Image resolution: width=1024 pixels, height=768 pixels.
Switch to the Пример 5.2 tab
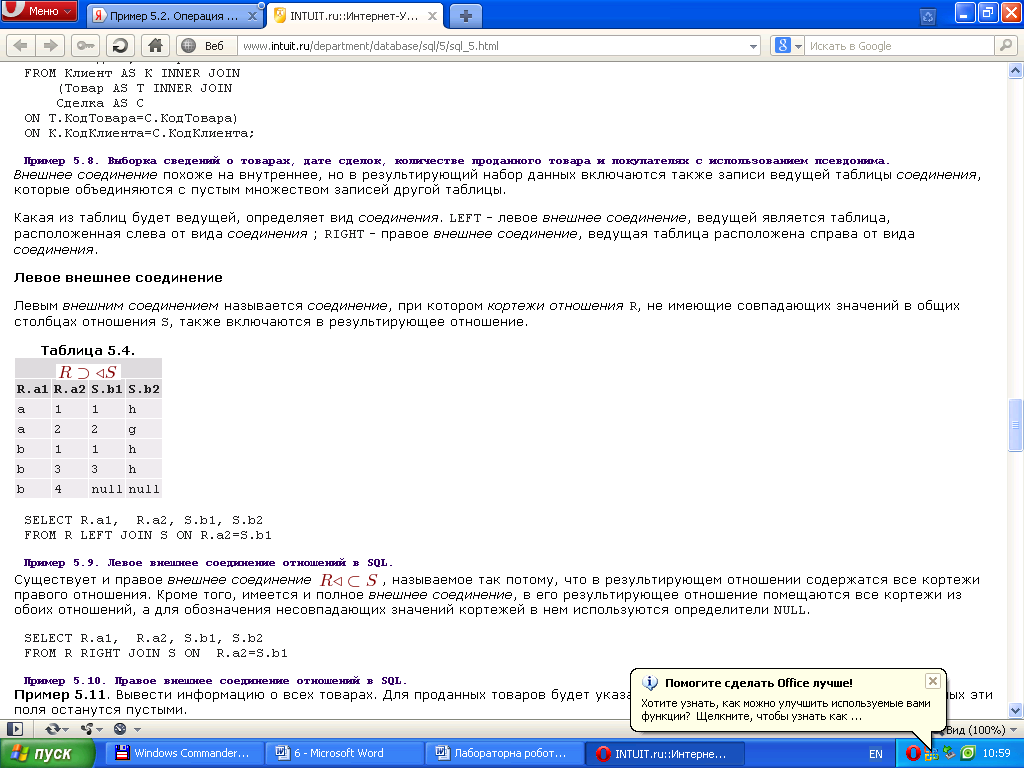click(x=170, y=16)
